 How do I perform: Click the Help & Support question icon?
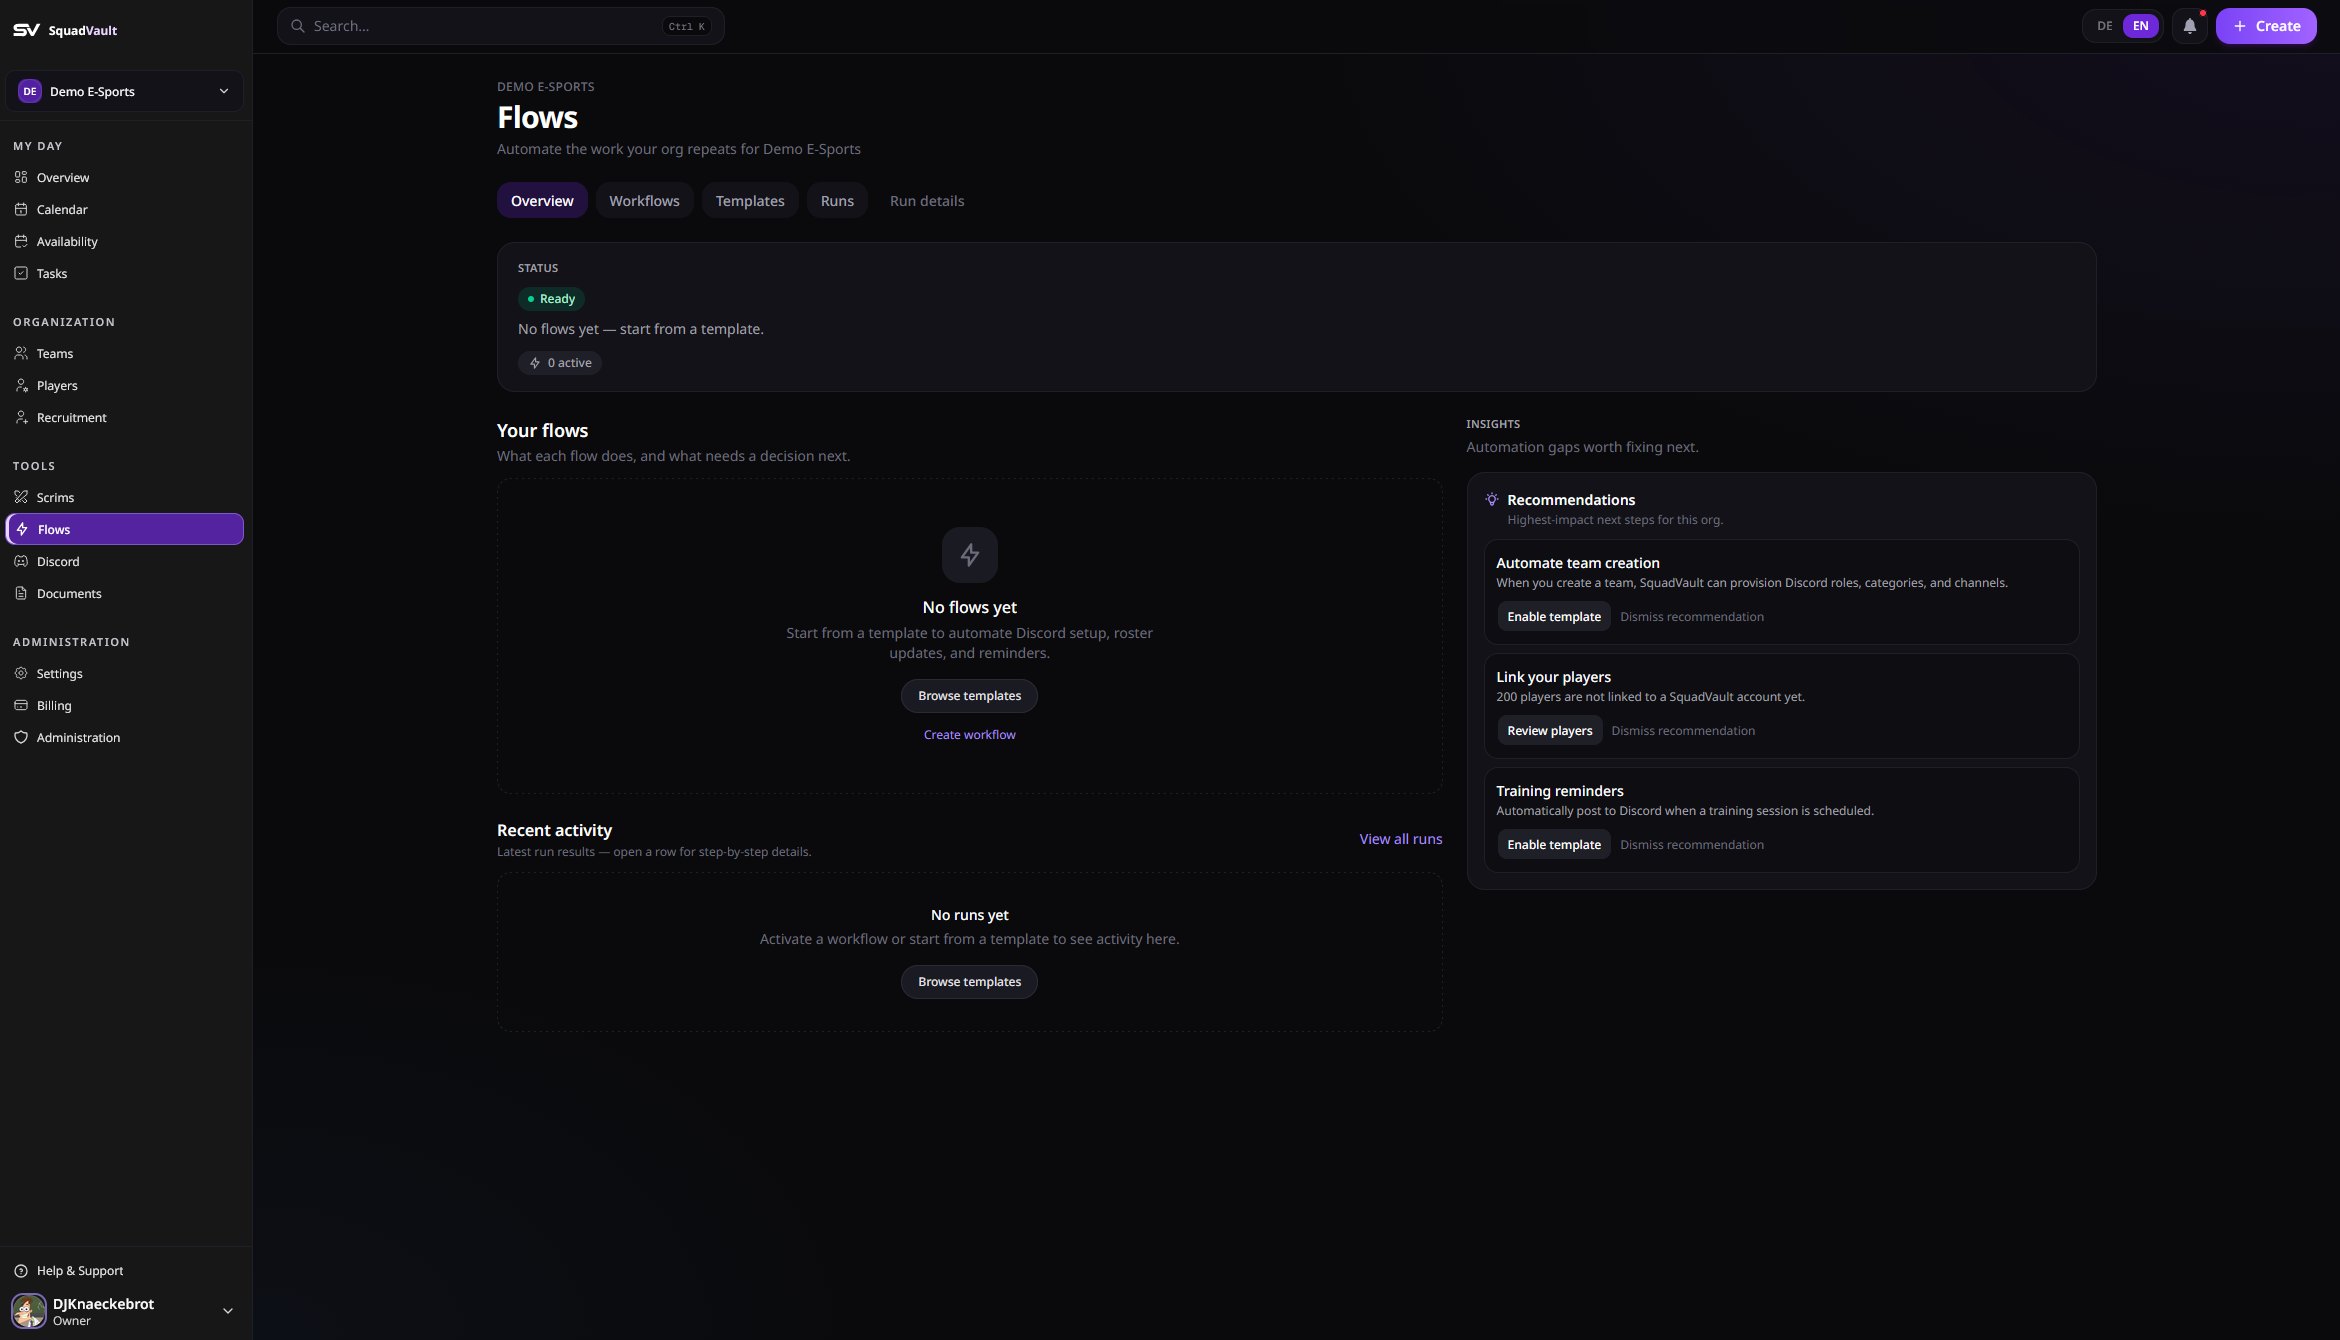tap(21, 1271)
